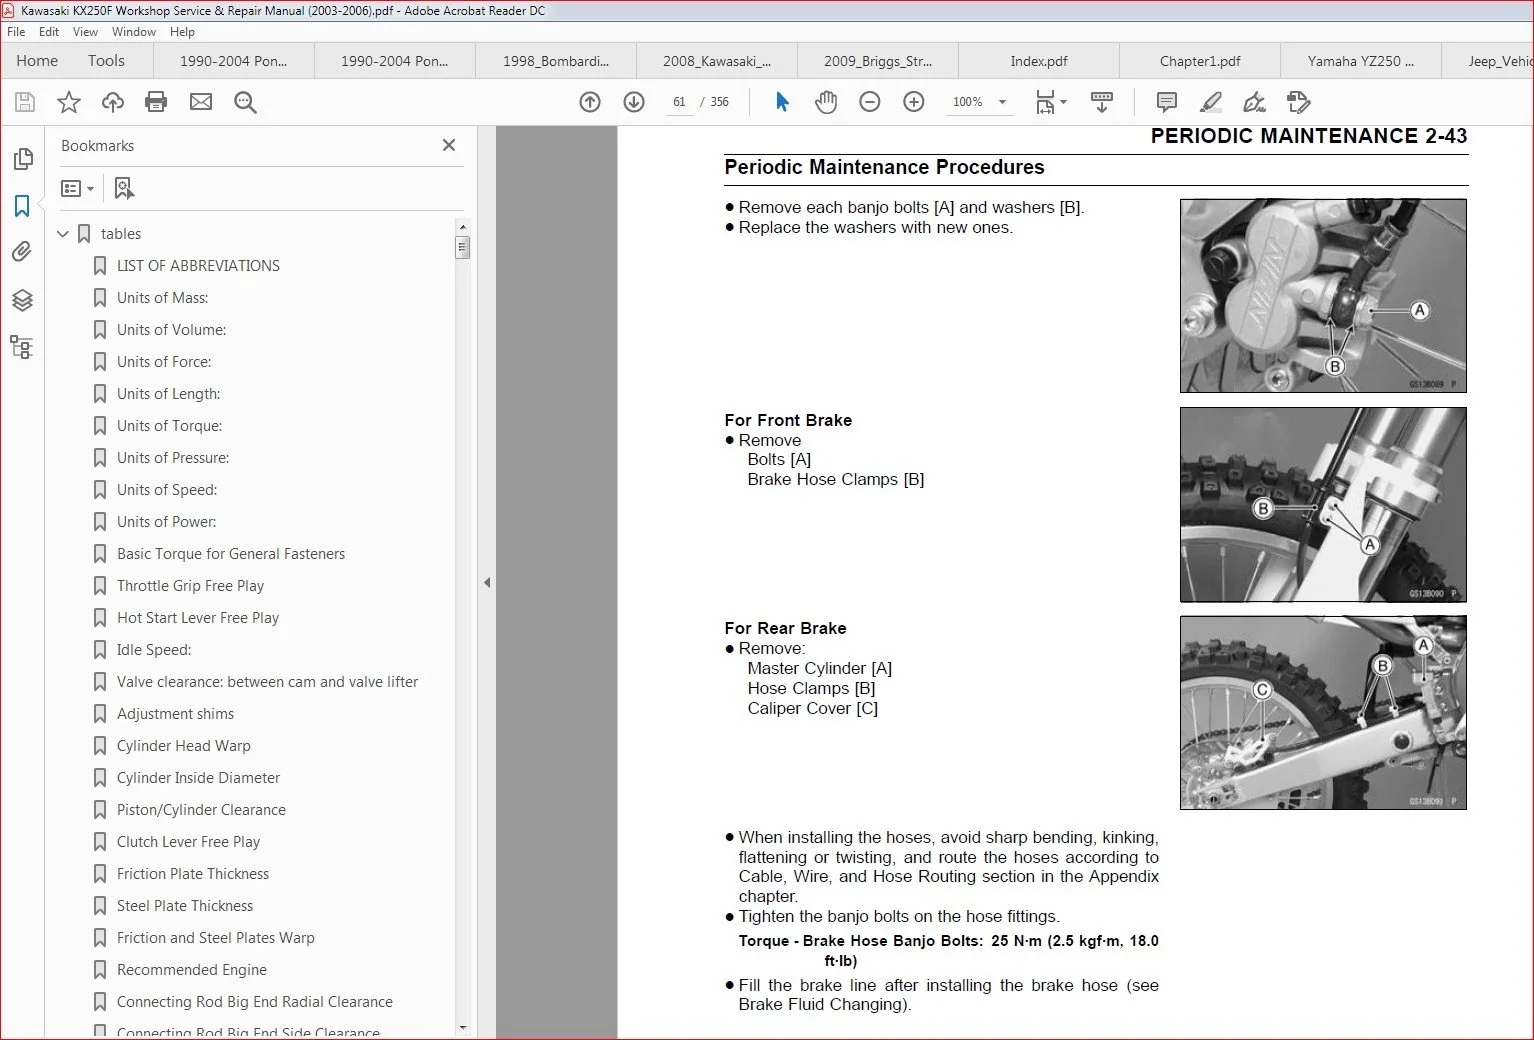
Task: Open the File menu
Action: pos(16,32)
